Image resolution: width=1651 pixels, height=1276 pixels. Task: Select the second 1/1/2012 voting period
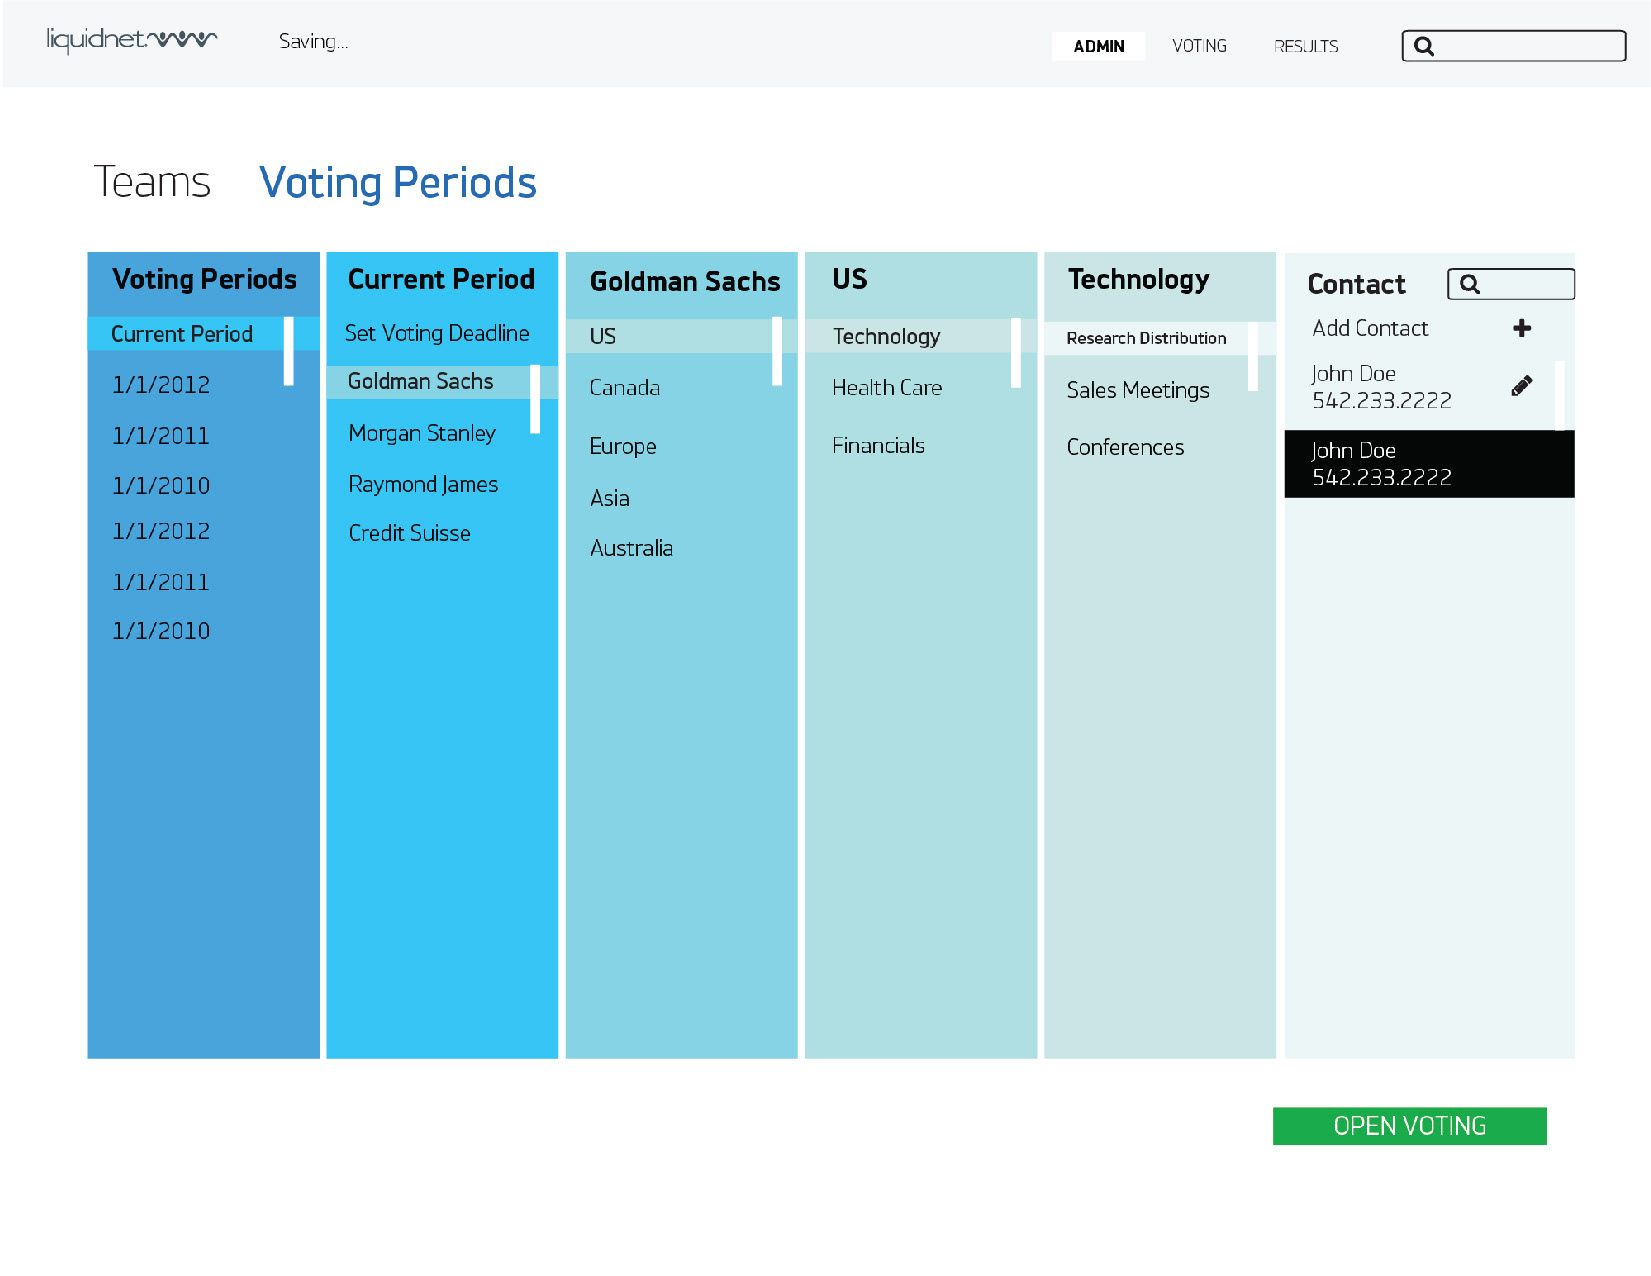161,531
